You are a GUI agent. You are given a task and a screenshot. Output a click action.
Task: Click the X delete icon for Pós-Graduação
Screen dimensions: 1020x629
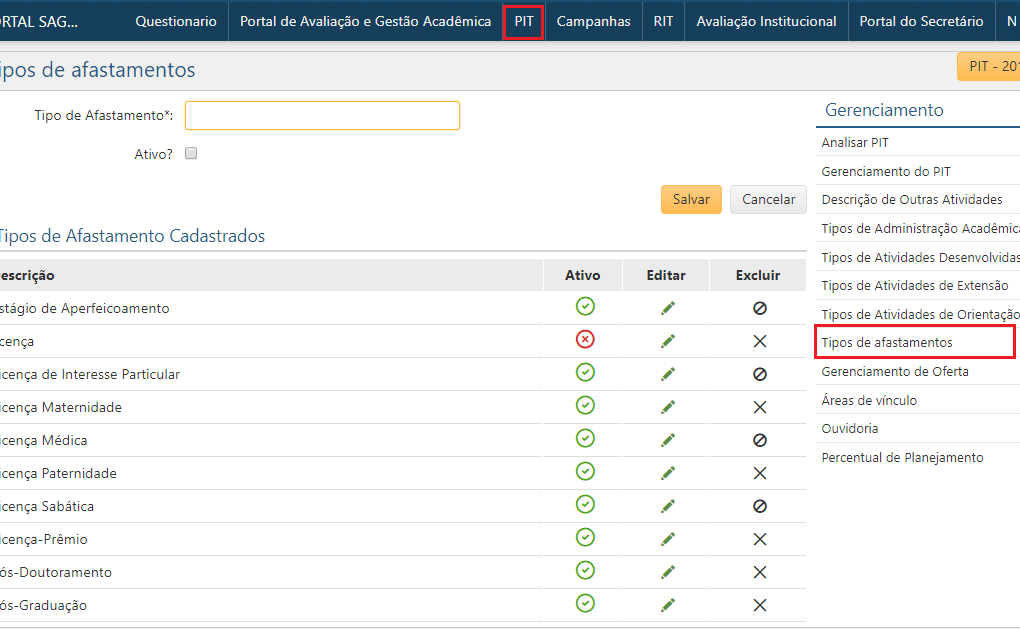point(759,605)
